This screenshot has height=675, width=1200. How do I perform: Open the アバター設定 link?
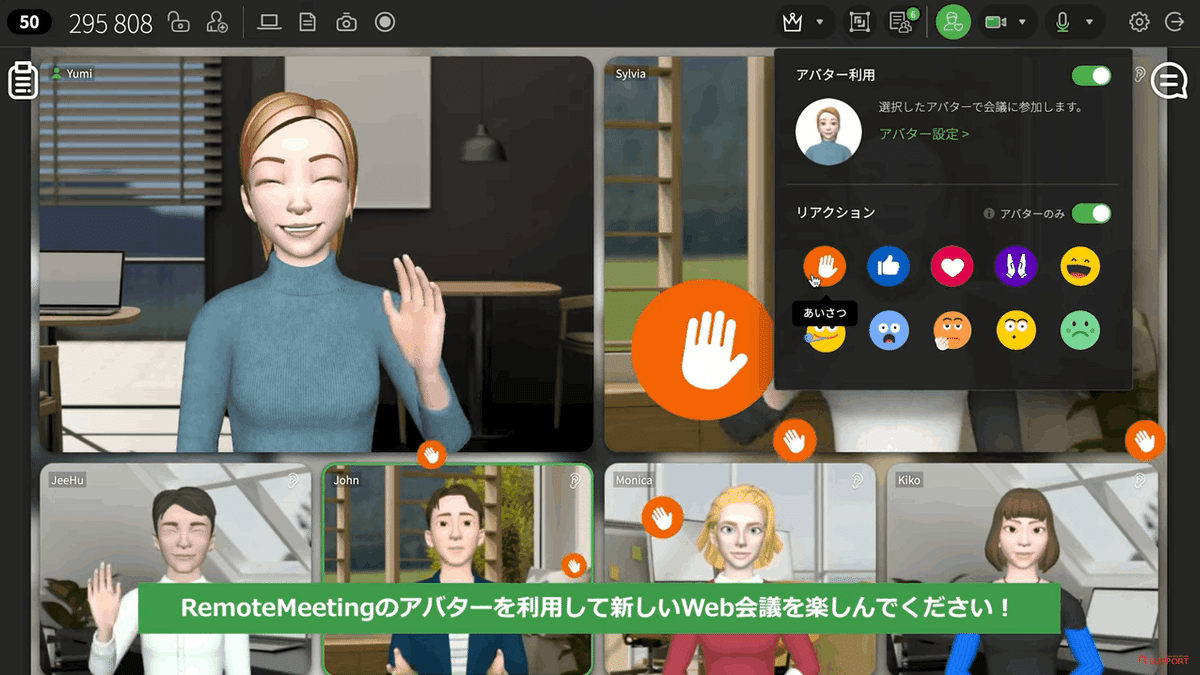pos(924,134)
